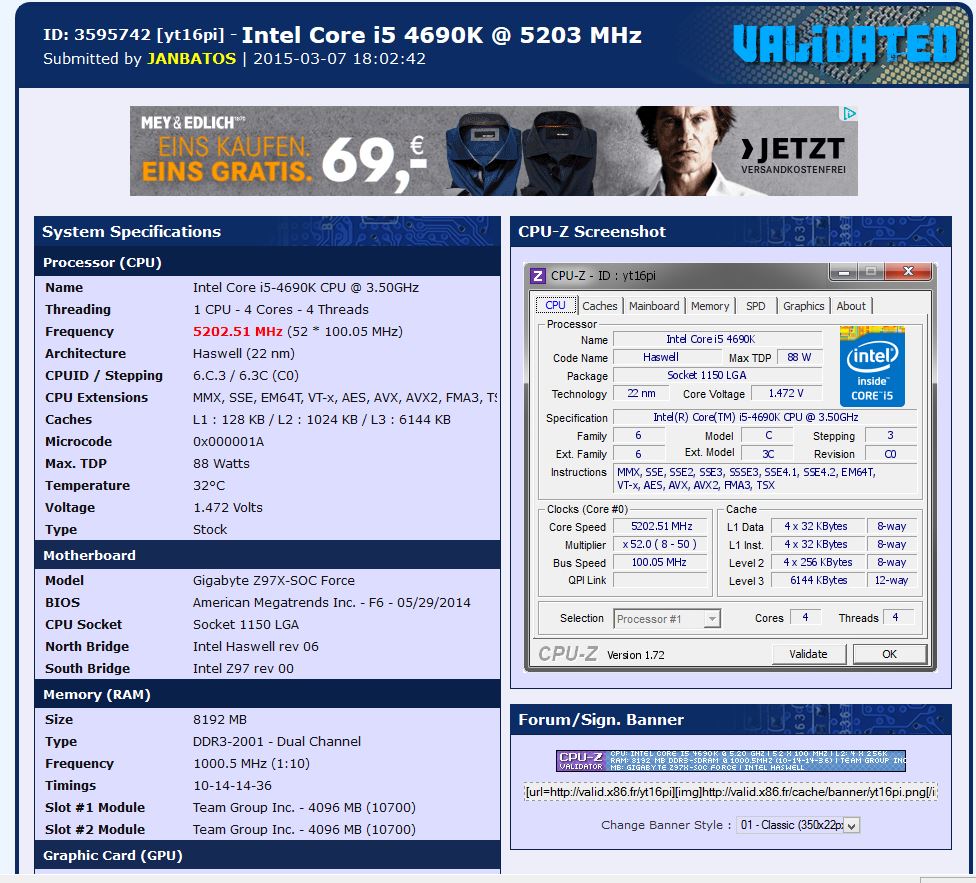Click the Slot #1 Module Team Group value
The height and width of the screenshot is (883, 976).
(304, 808)
